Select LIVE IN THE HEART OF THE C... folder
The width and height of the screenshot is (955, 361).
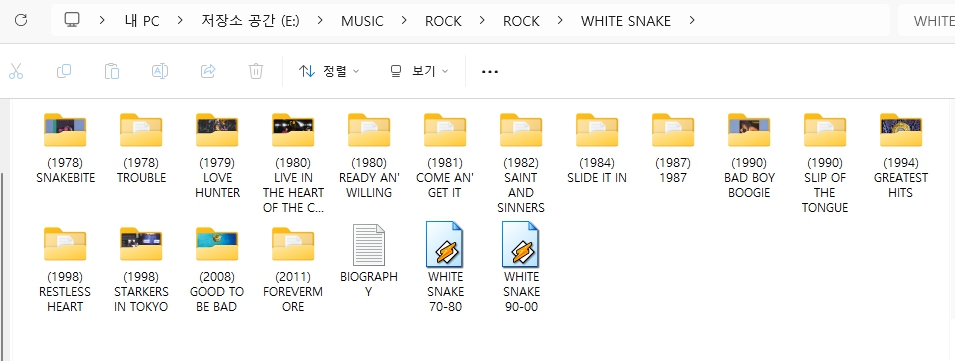coord(294,163)
